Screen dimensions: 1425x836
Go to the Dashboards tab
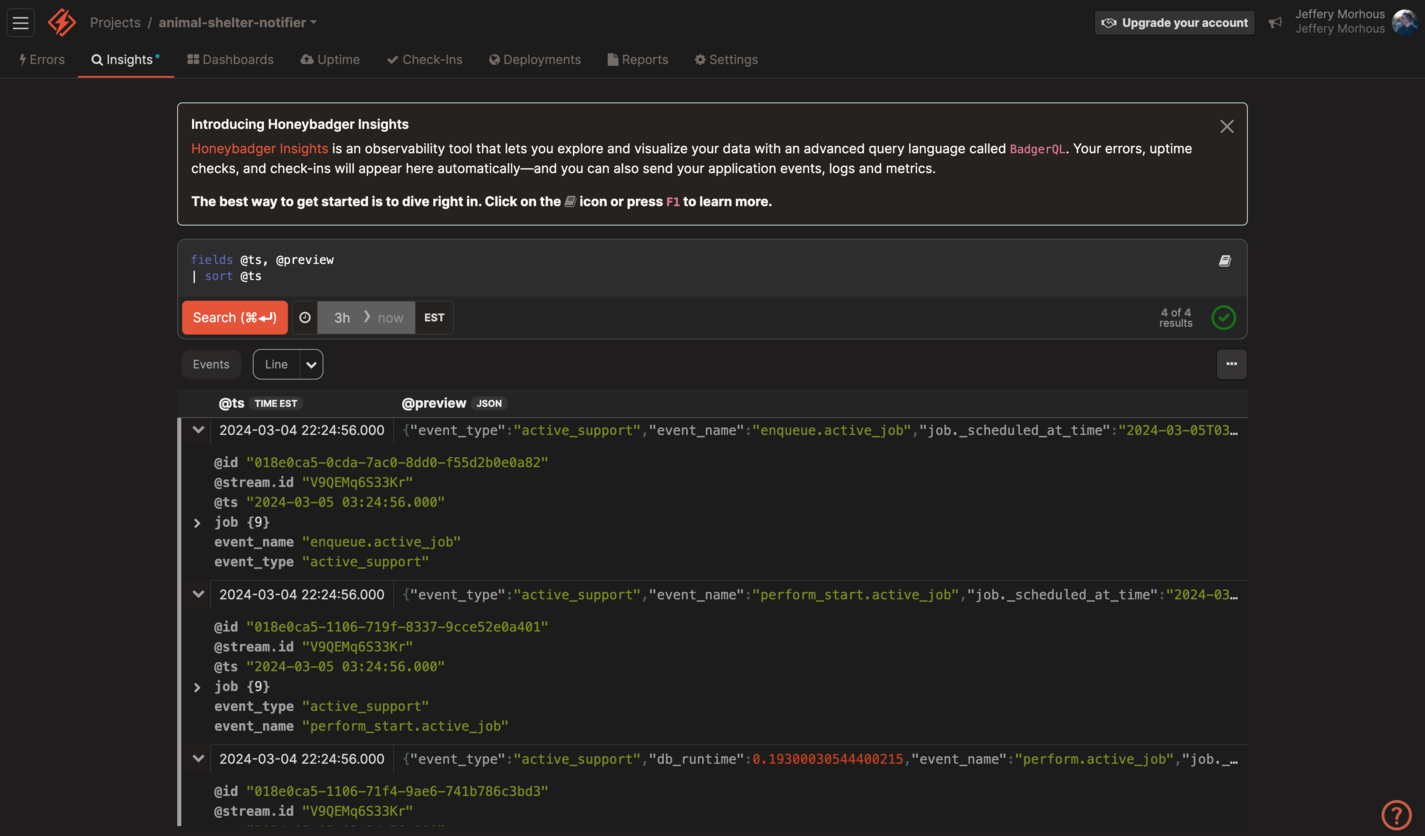pos(230,60)
